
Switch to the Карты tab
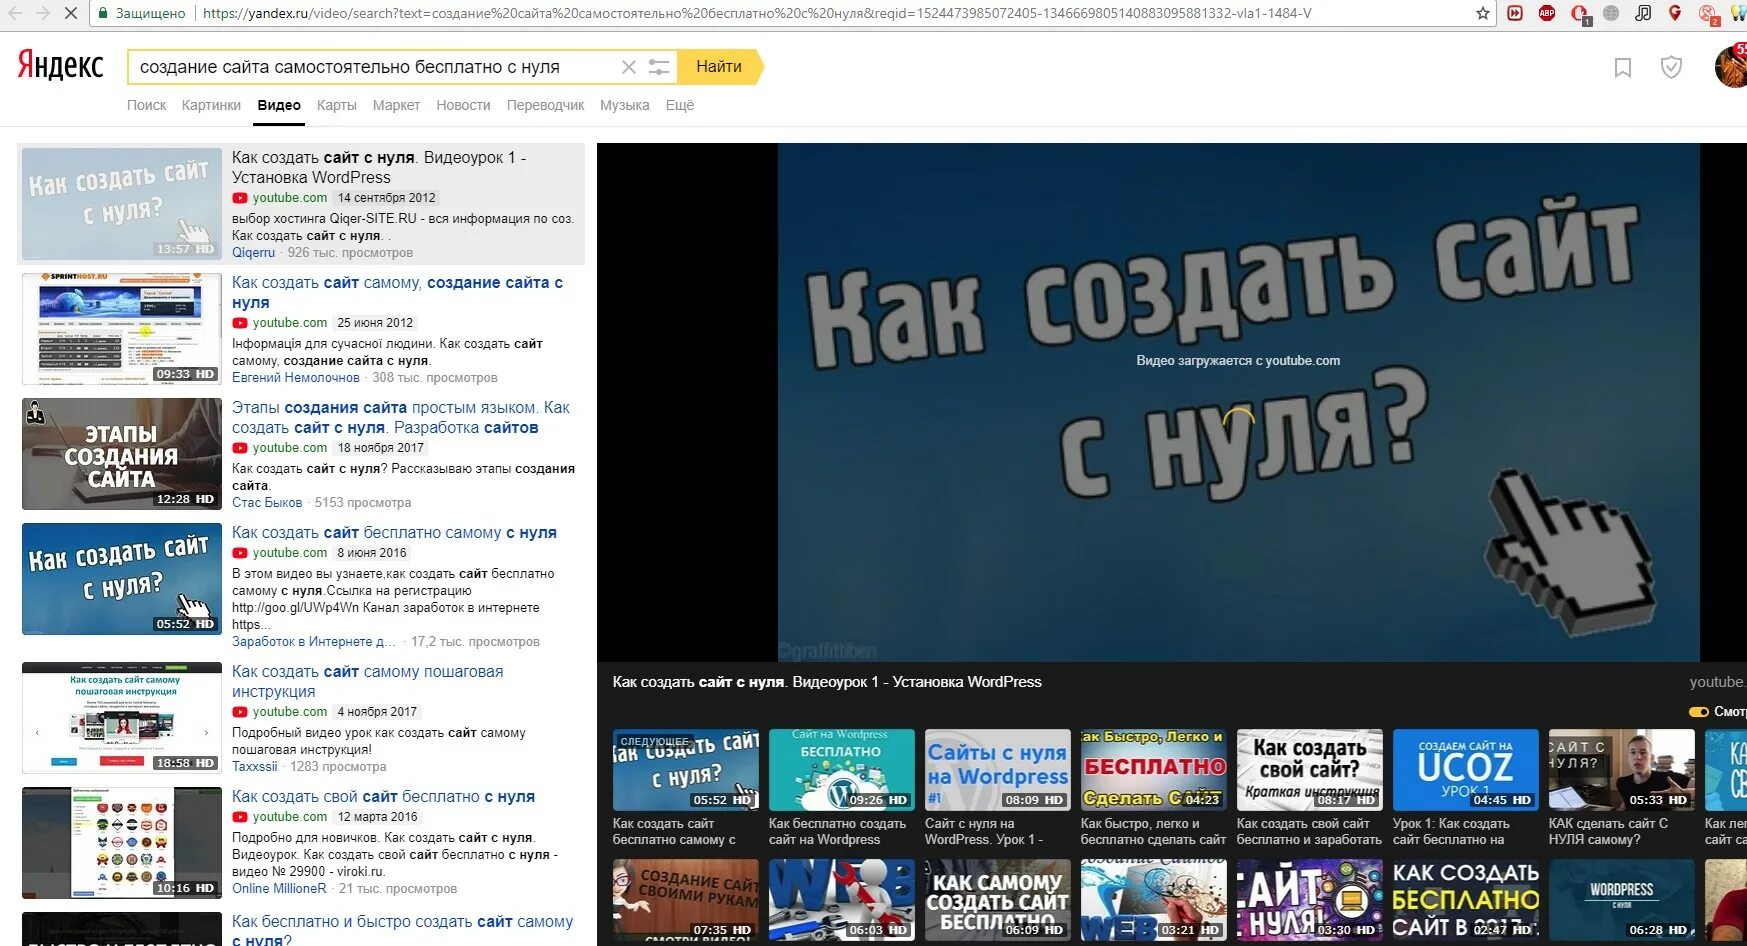336,105
